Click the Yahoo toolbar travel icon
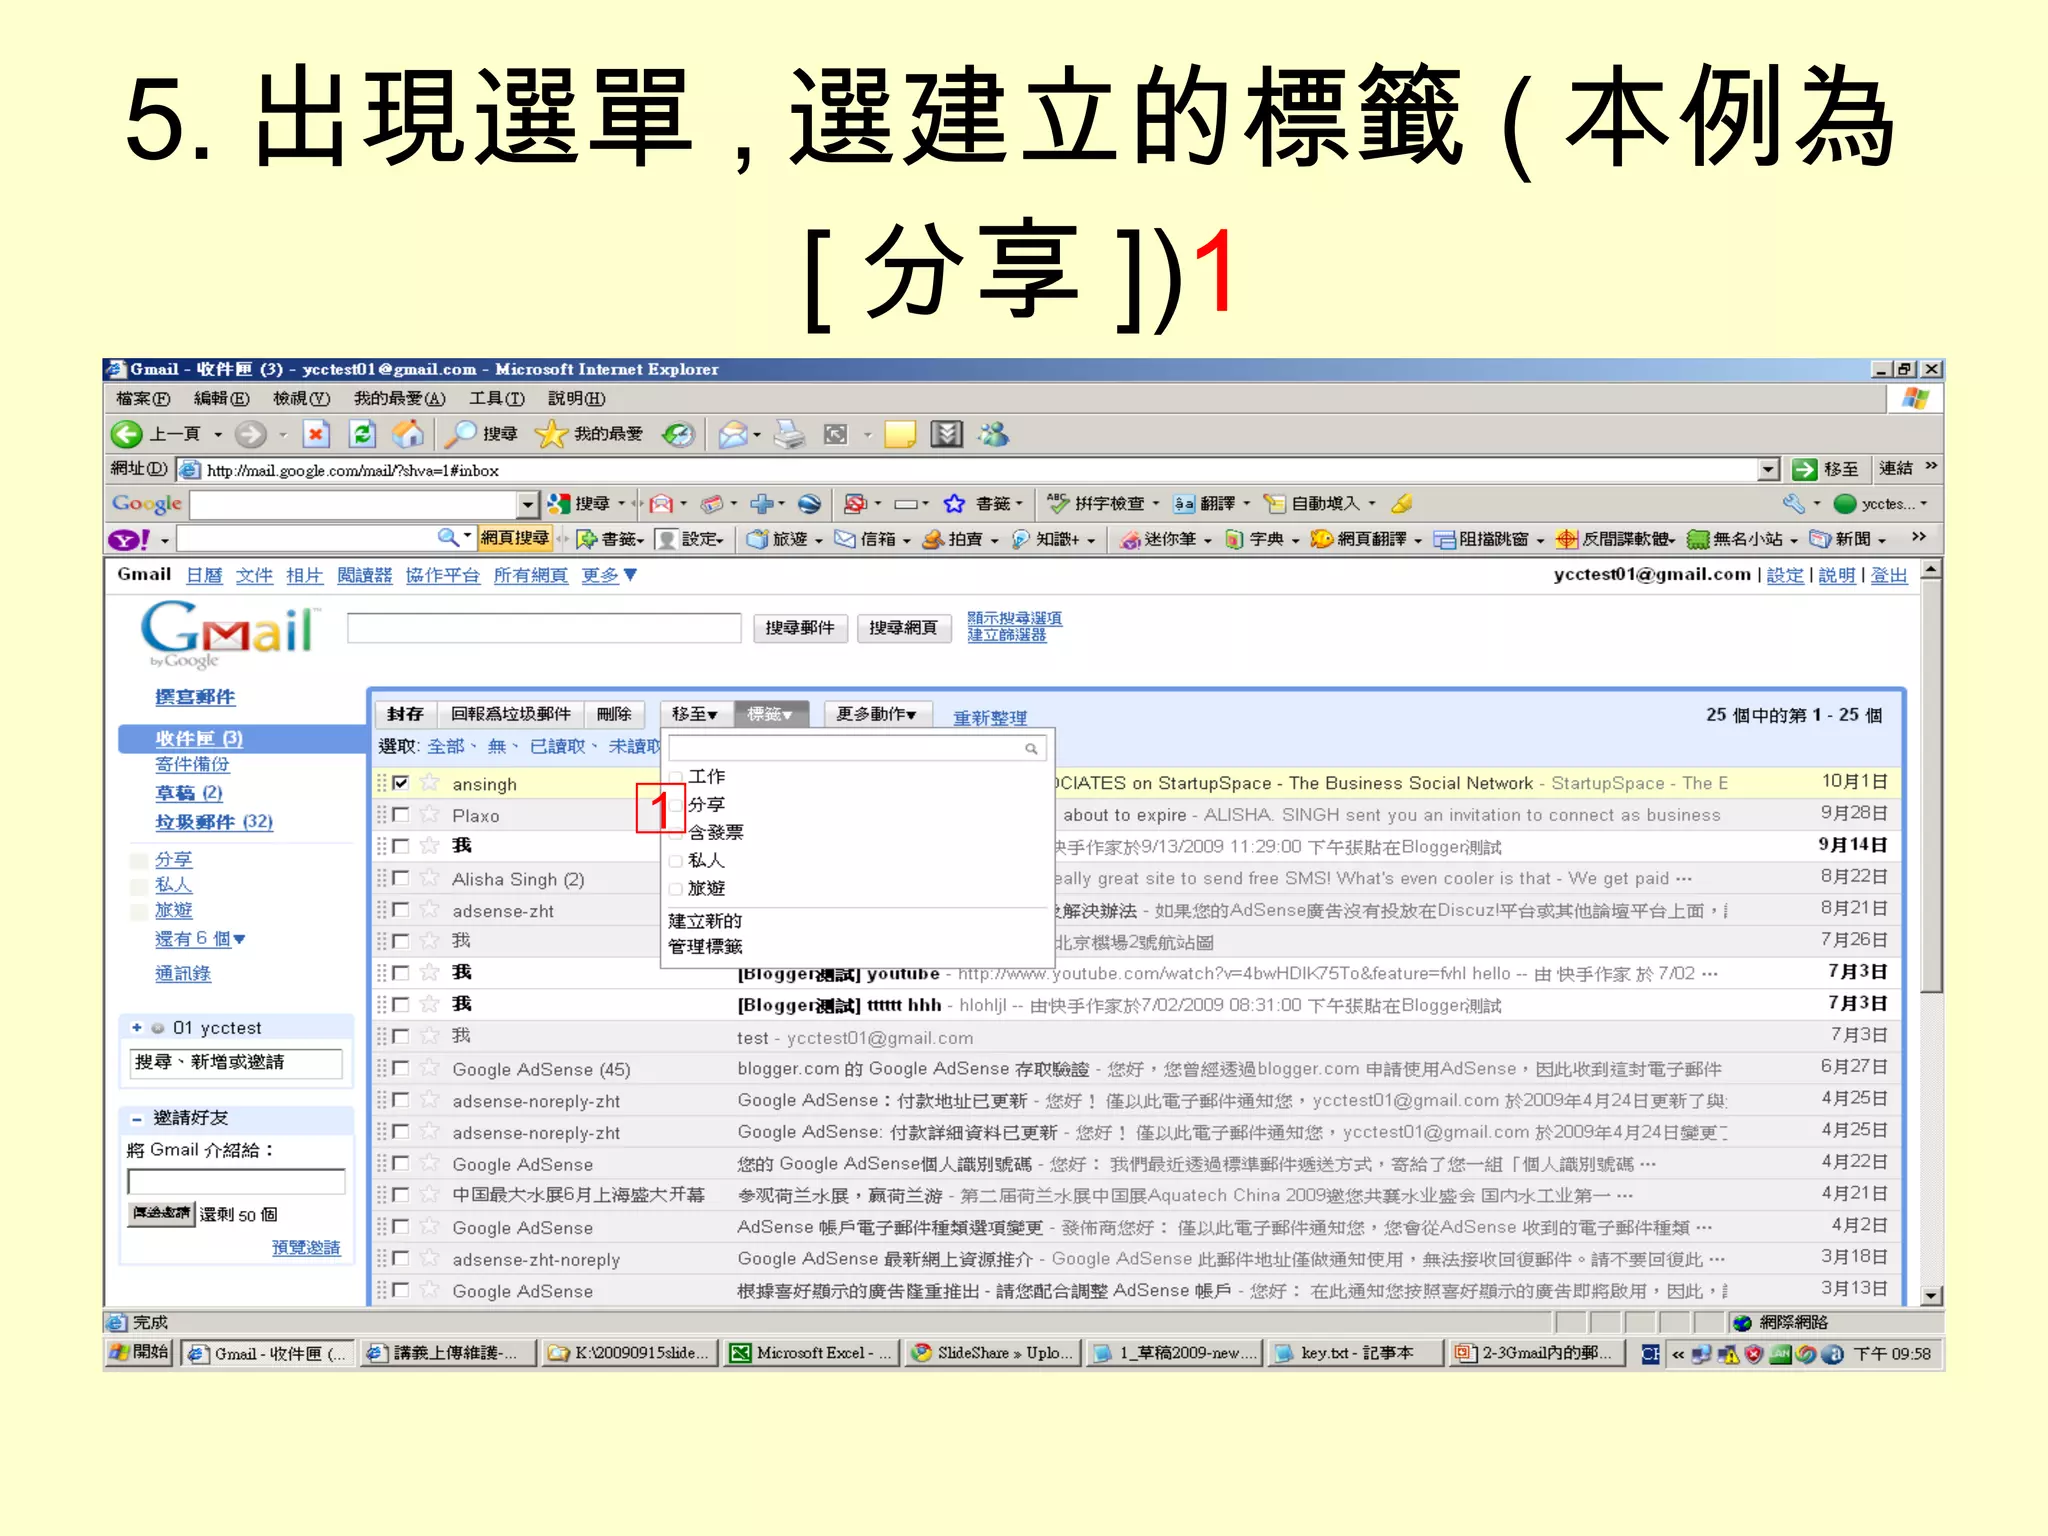The height and width of the screenshot is (1536, 2048). (758, 540)
